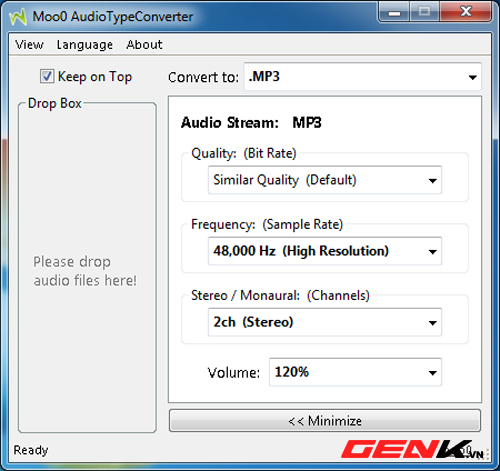Click the GENK.VN logo
The height and width of the screenshot is (471, 500).
click(412, 449)
